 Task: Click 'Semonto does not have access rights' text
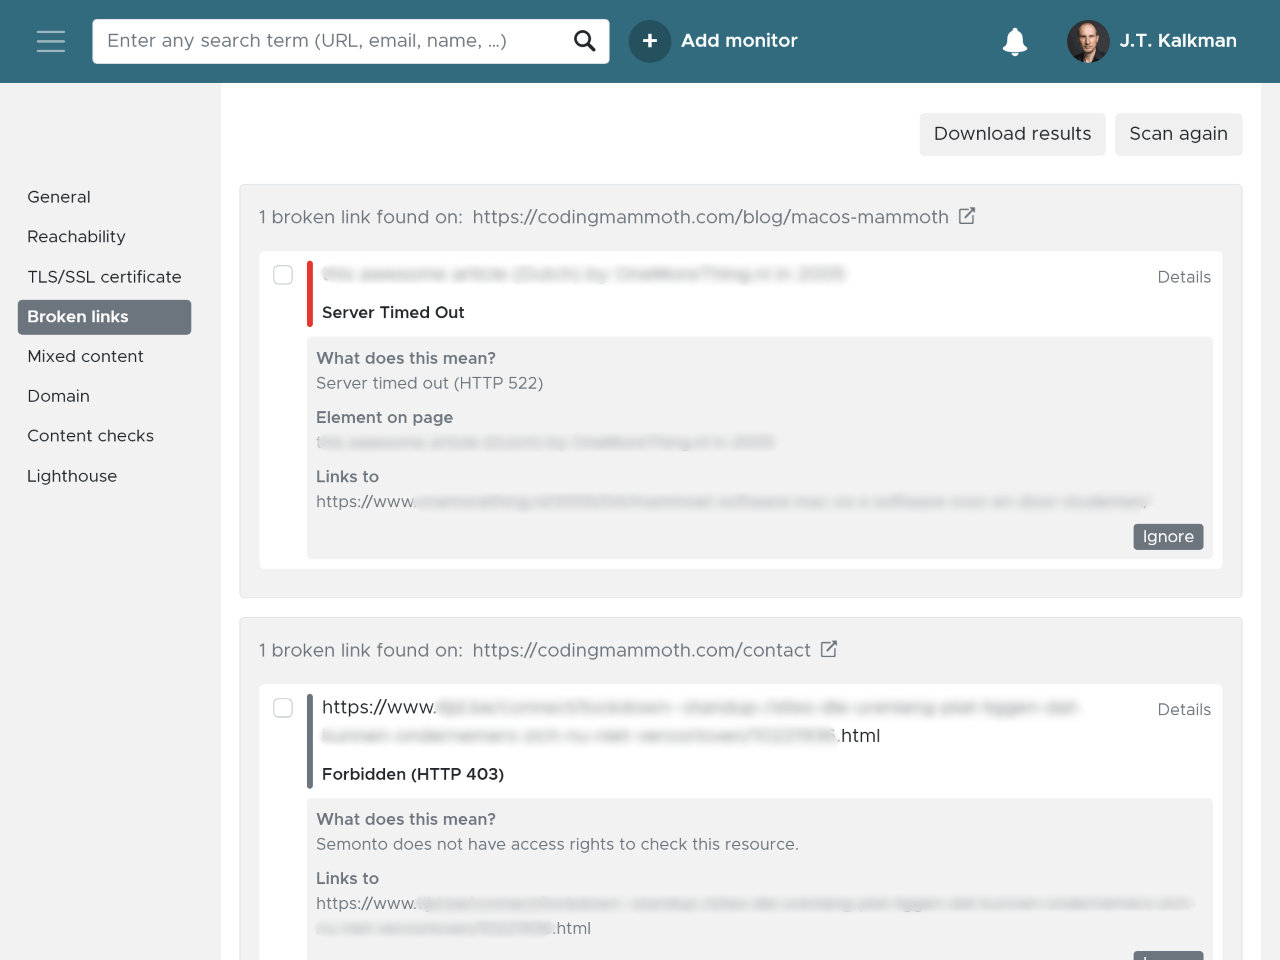[x=557, y=844]
